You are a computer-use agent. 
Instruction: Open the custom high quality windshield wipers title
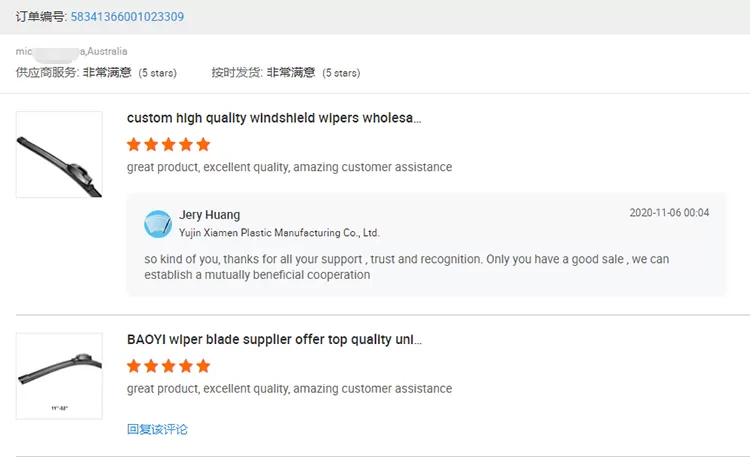pos(274,118)
